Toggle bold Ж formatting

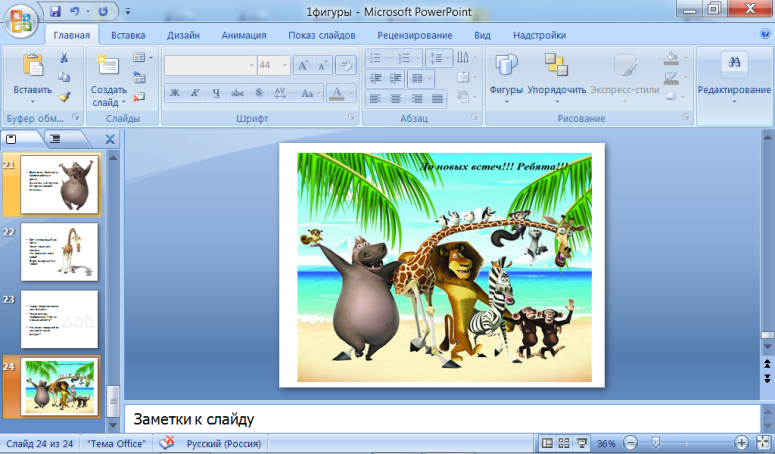174,92
